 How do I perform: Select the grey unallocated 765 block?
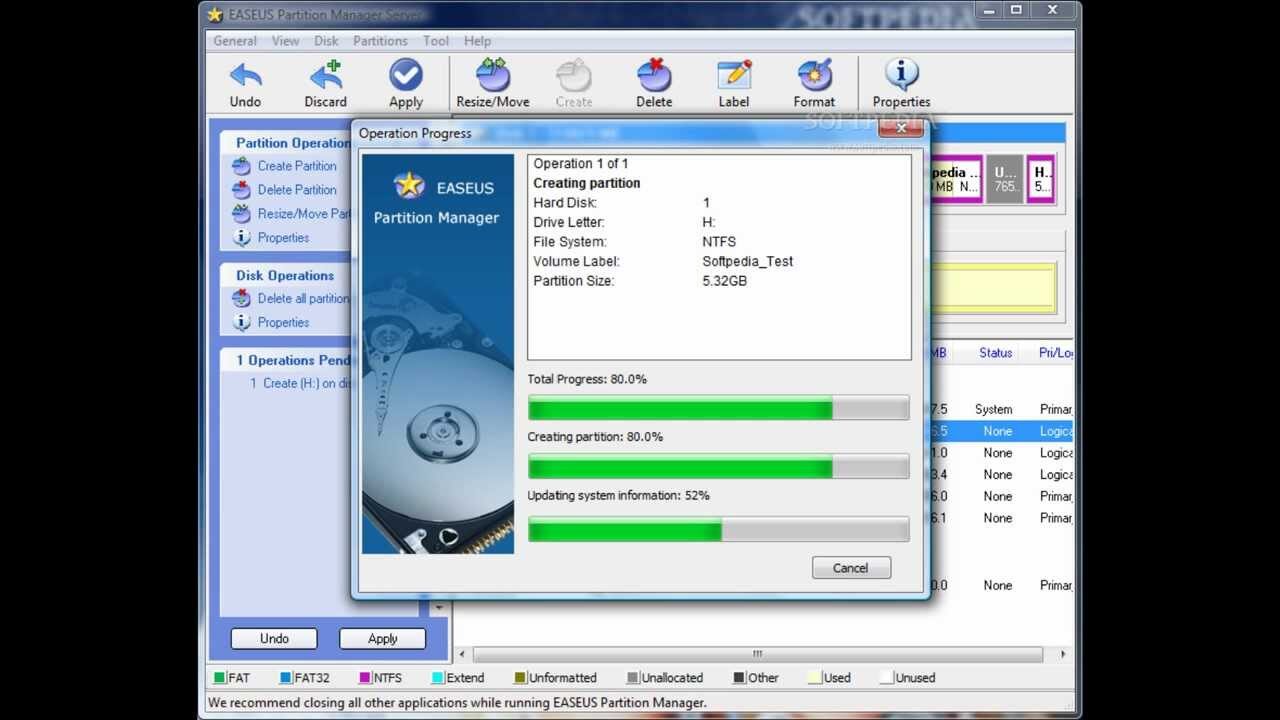coord(1005,180)
